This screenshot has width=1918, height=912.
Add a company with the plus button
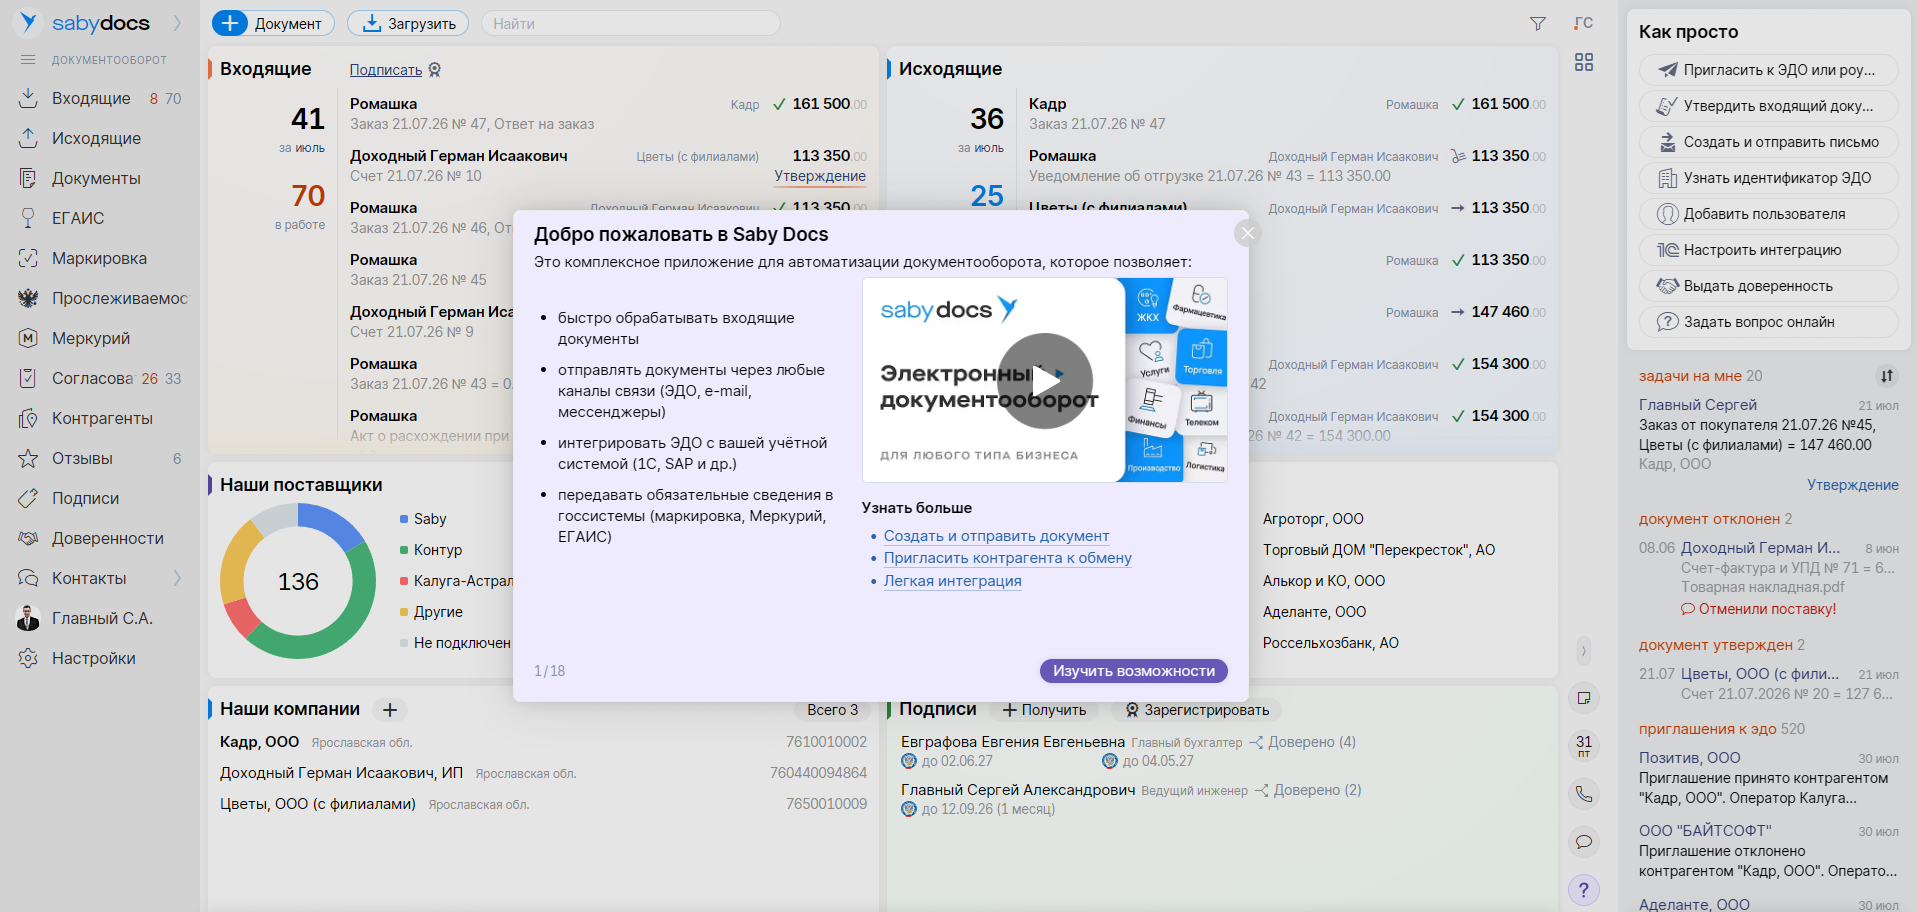(x=390, y=710)
